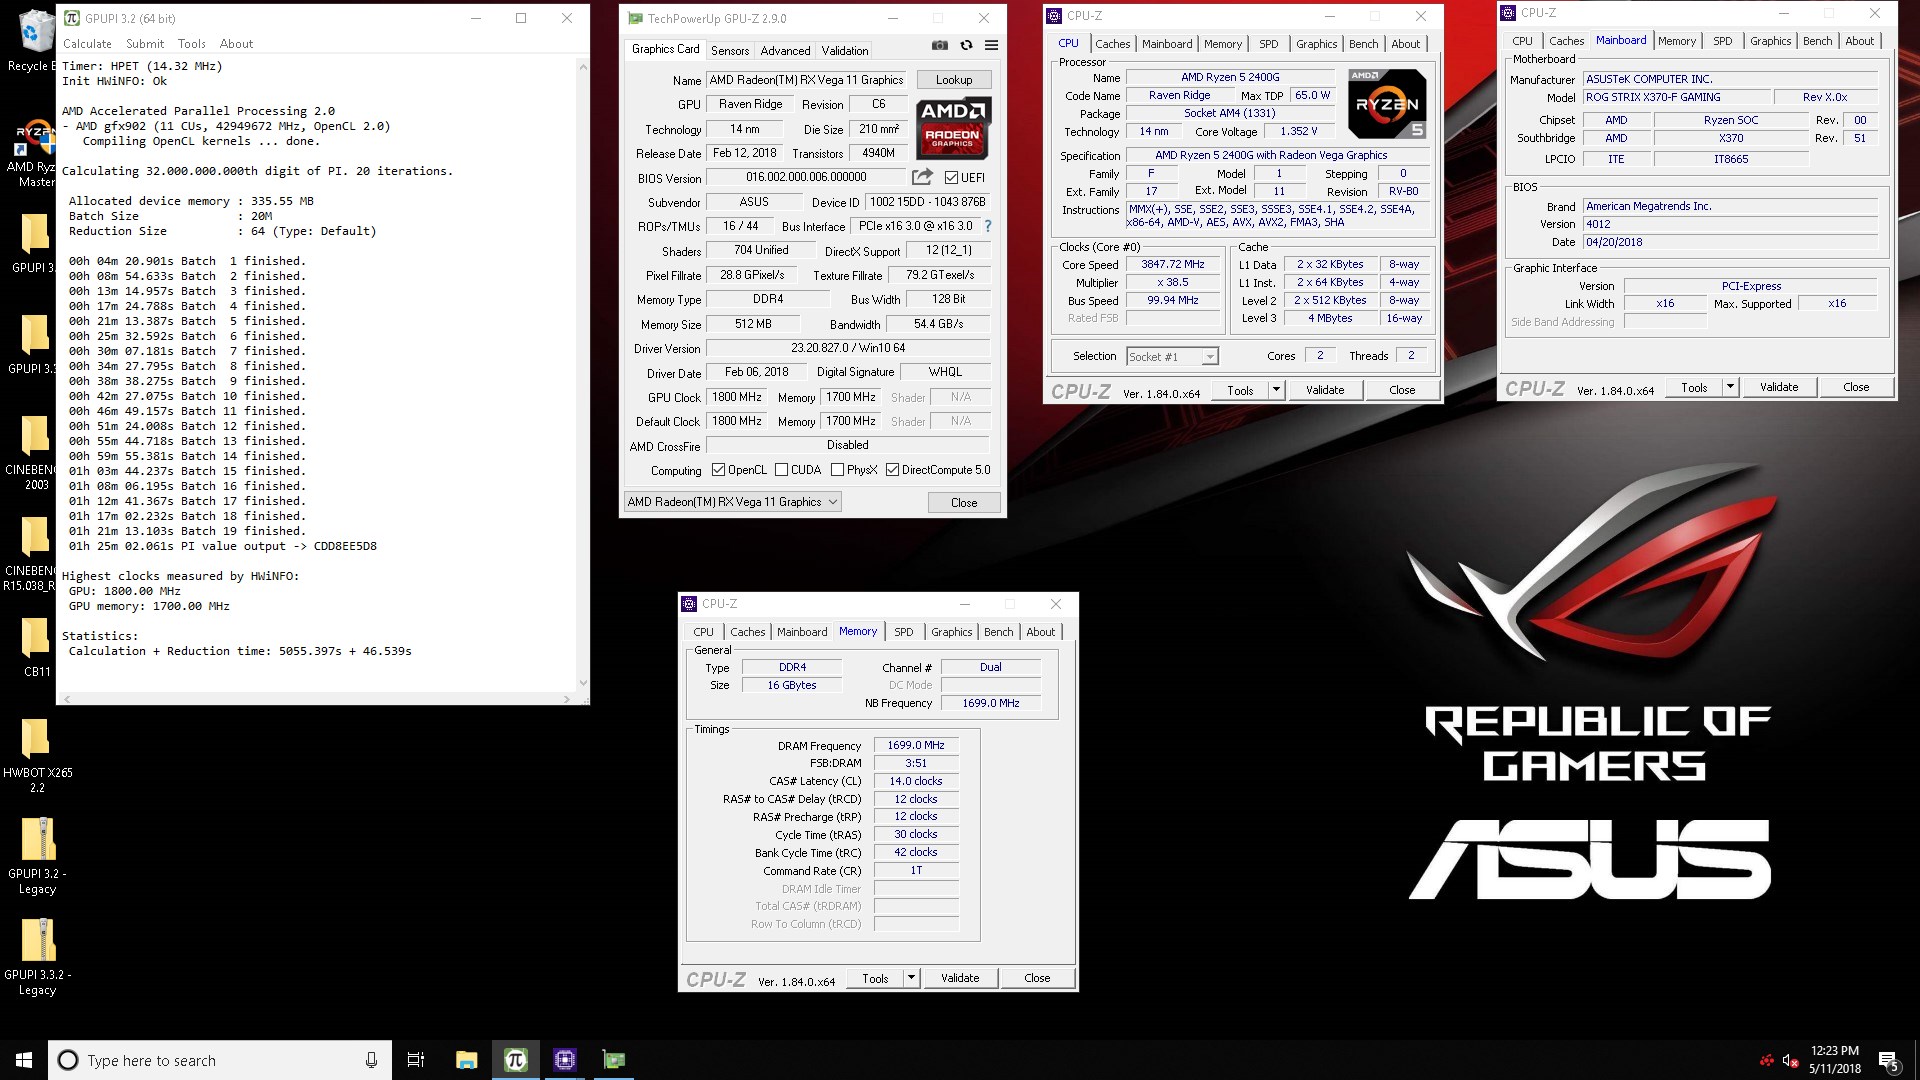Click the BIOS Version value 4012
The width and height of the screenshot is (1920, 1080).
coord(1730,224)
